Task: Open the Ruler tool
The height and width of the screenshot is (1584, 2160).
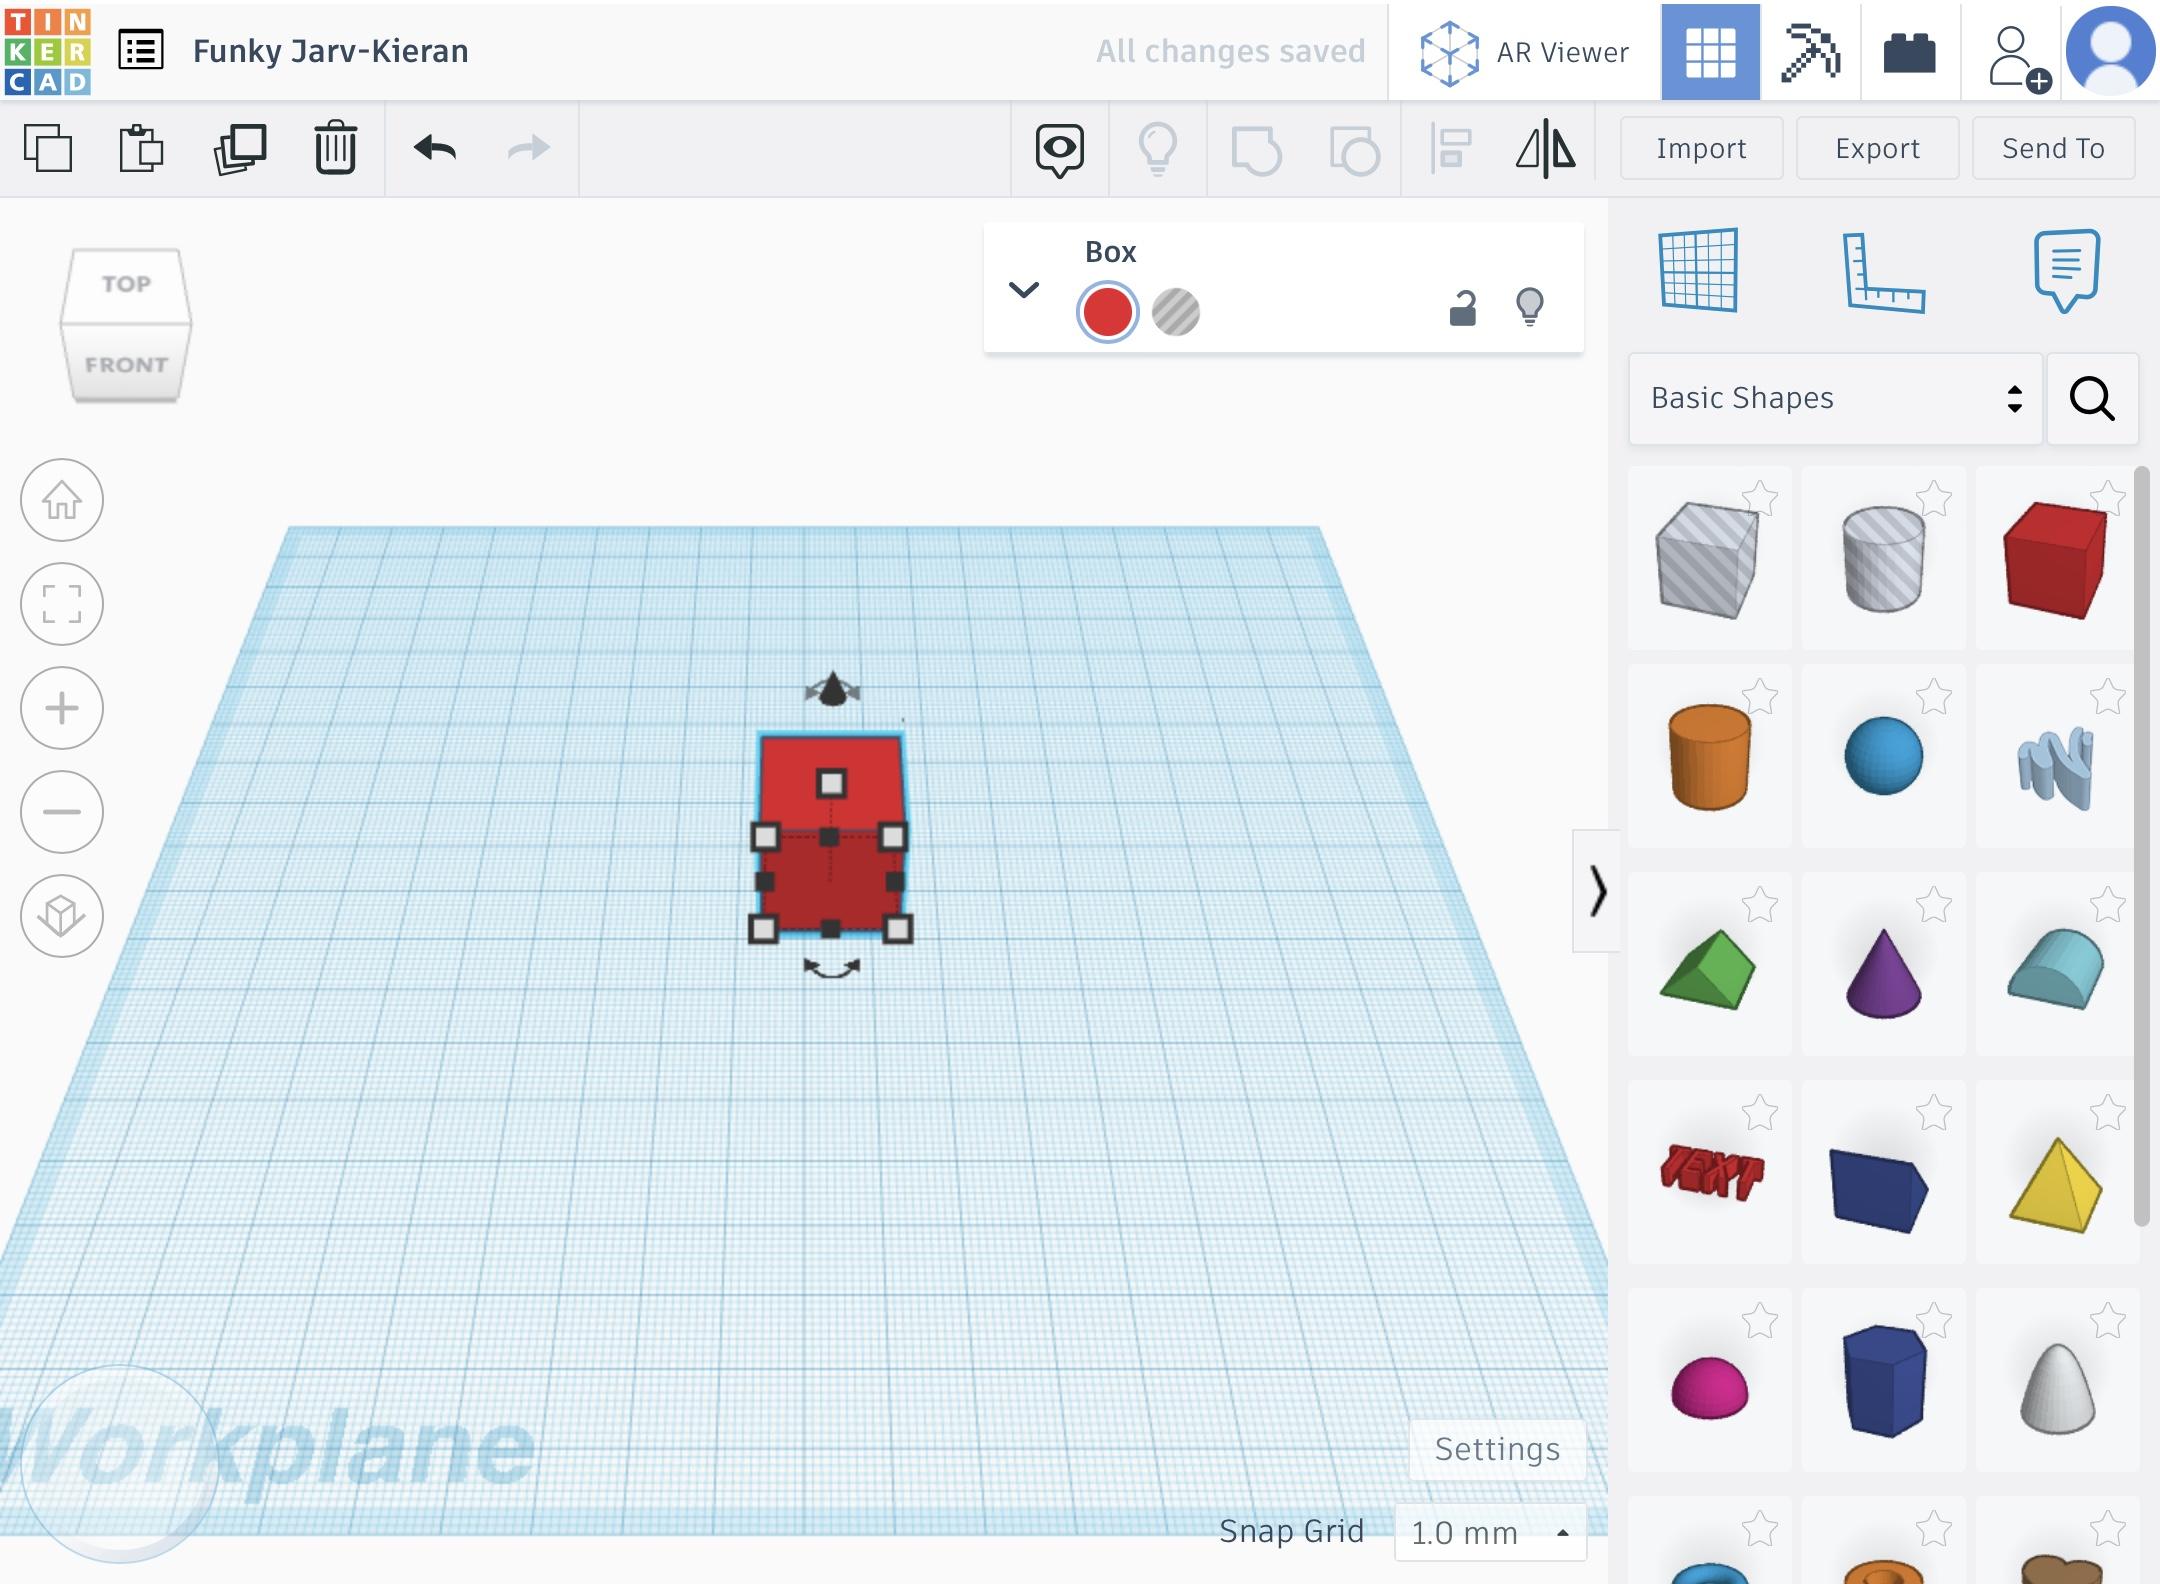Action: [1883, 272]
